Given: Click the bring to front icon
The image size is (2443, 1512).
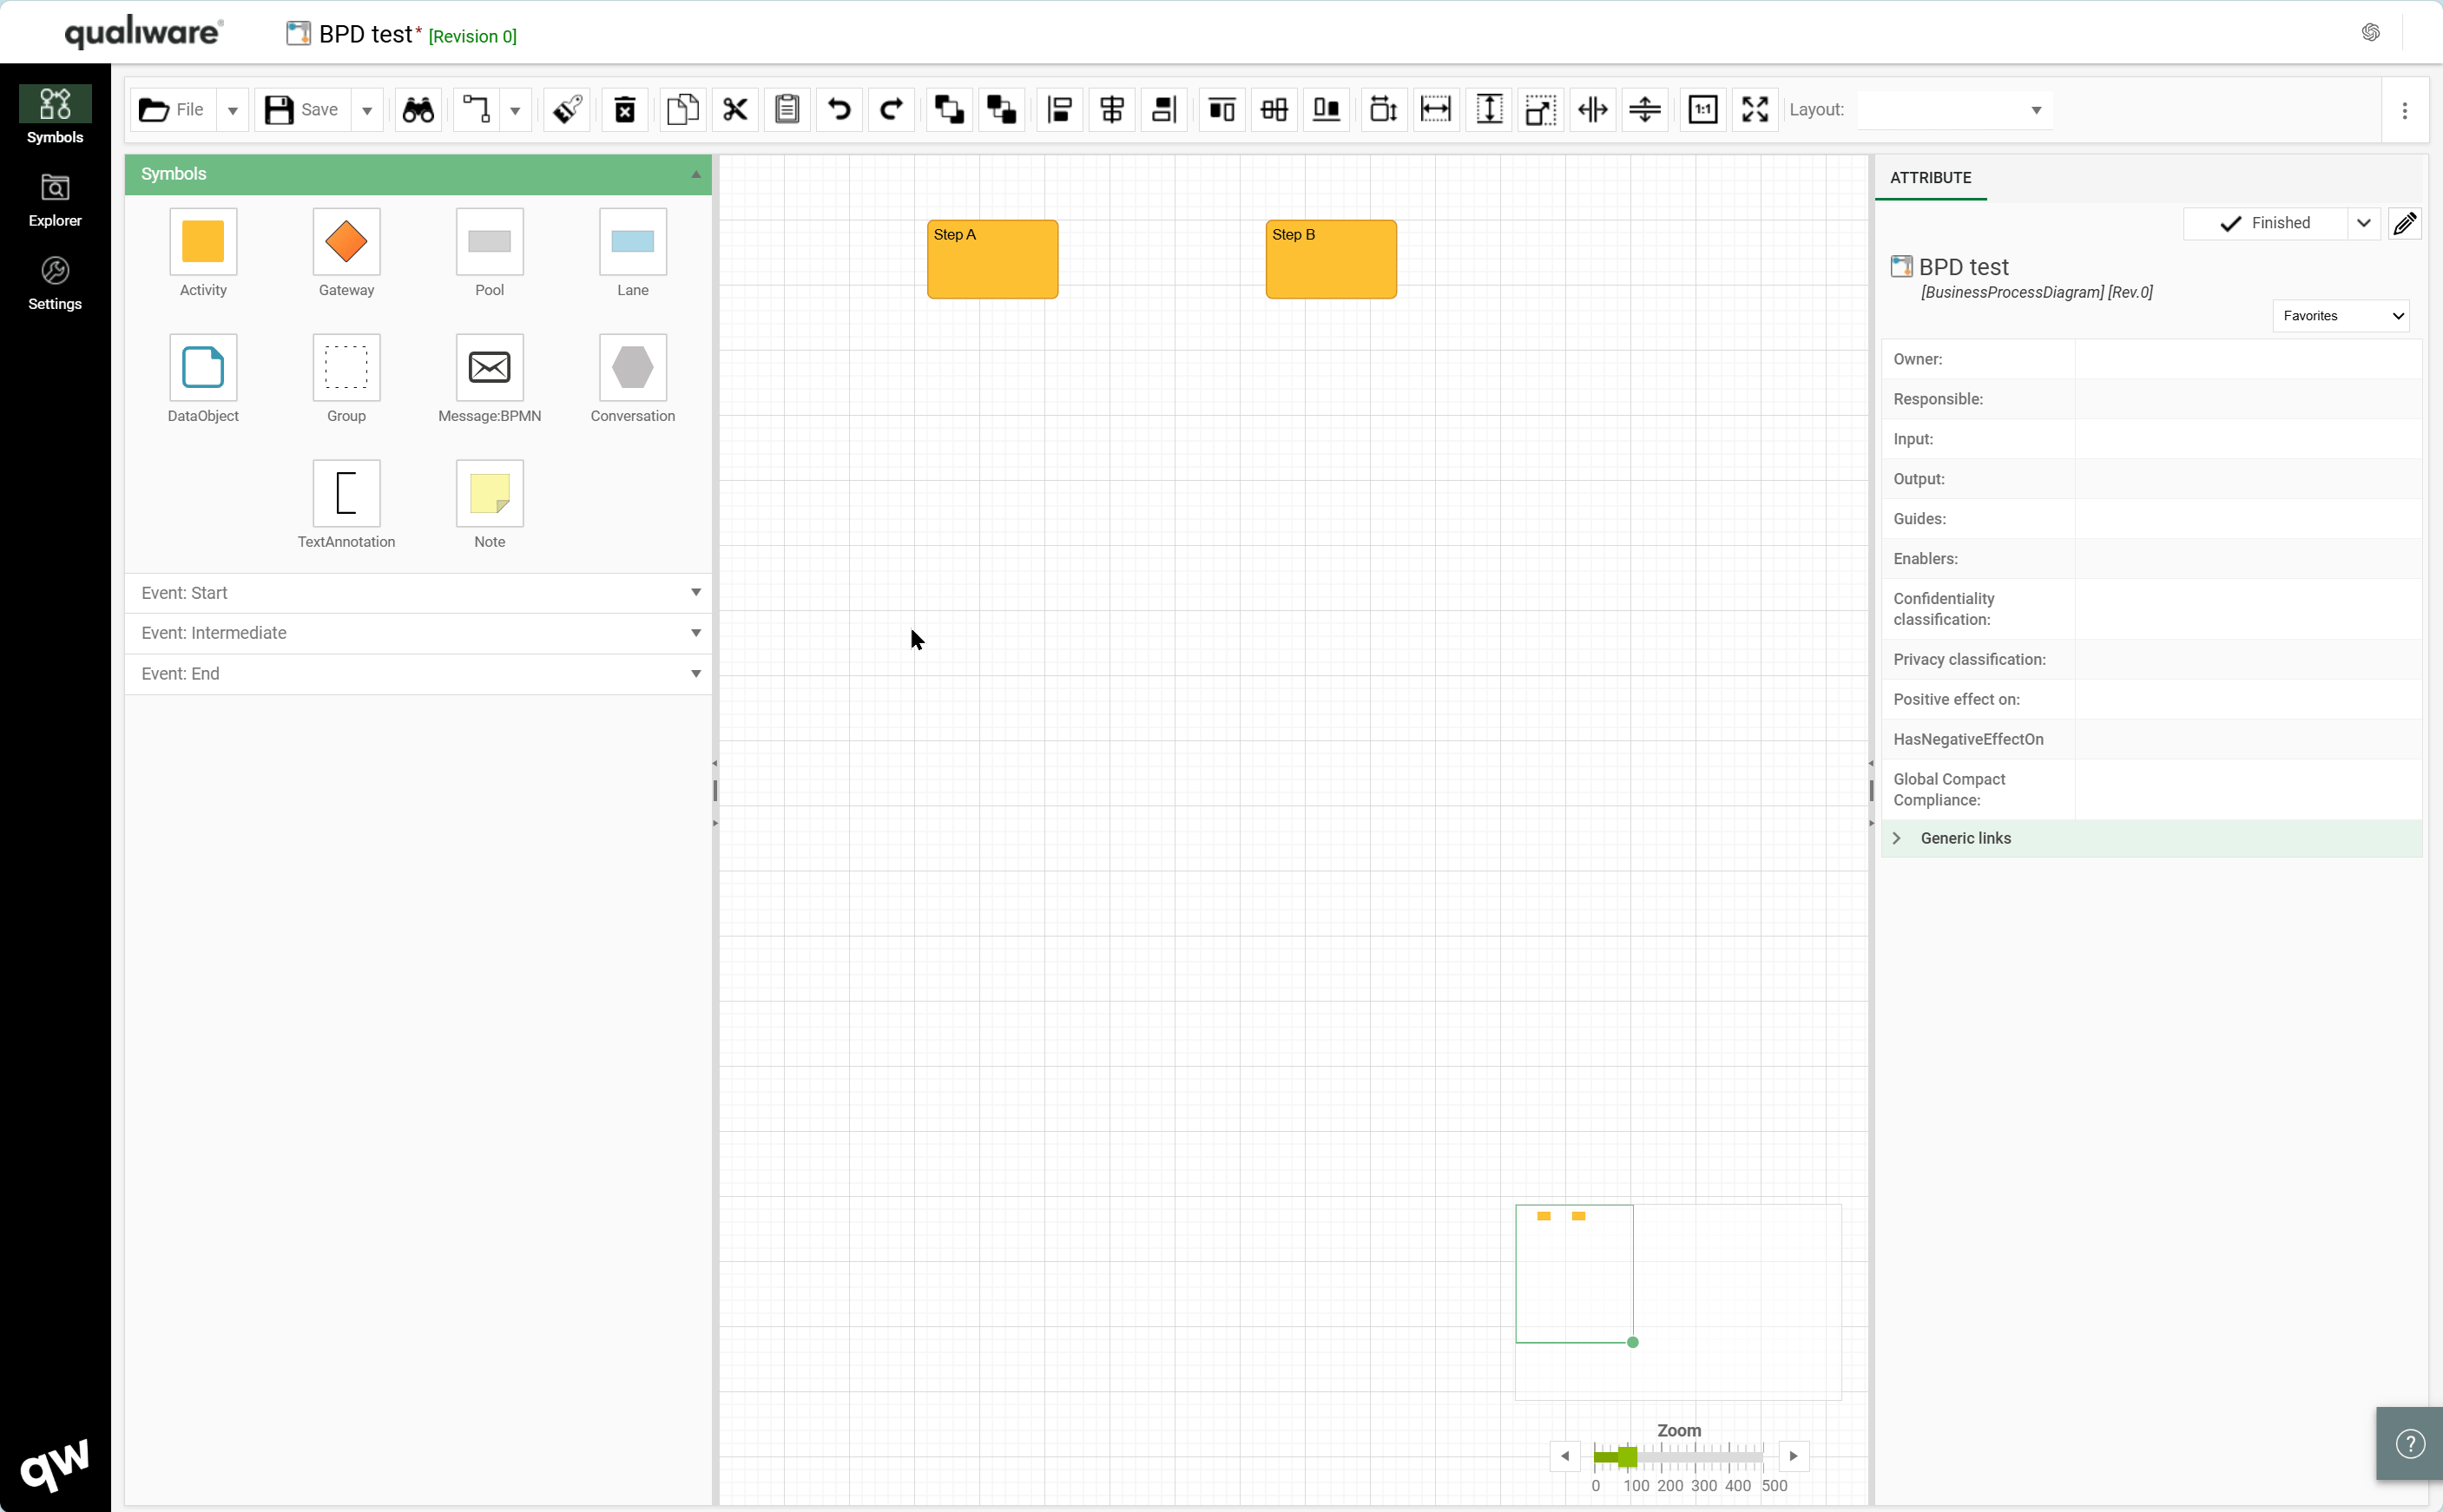Looking at the screenshot, I should [949, 110].
